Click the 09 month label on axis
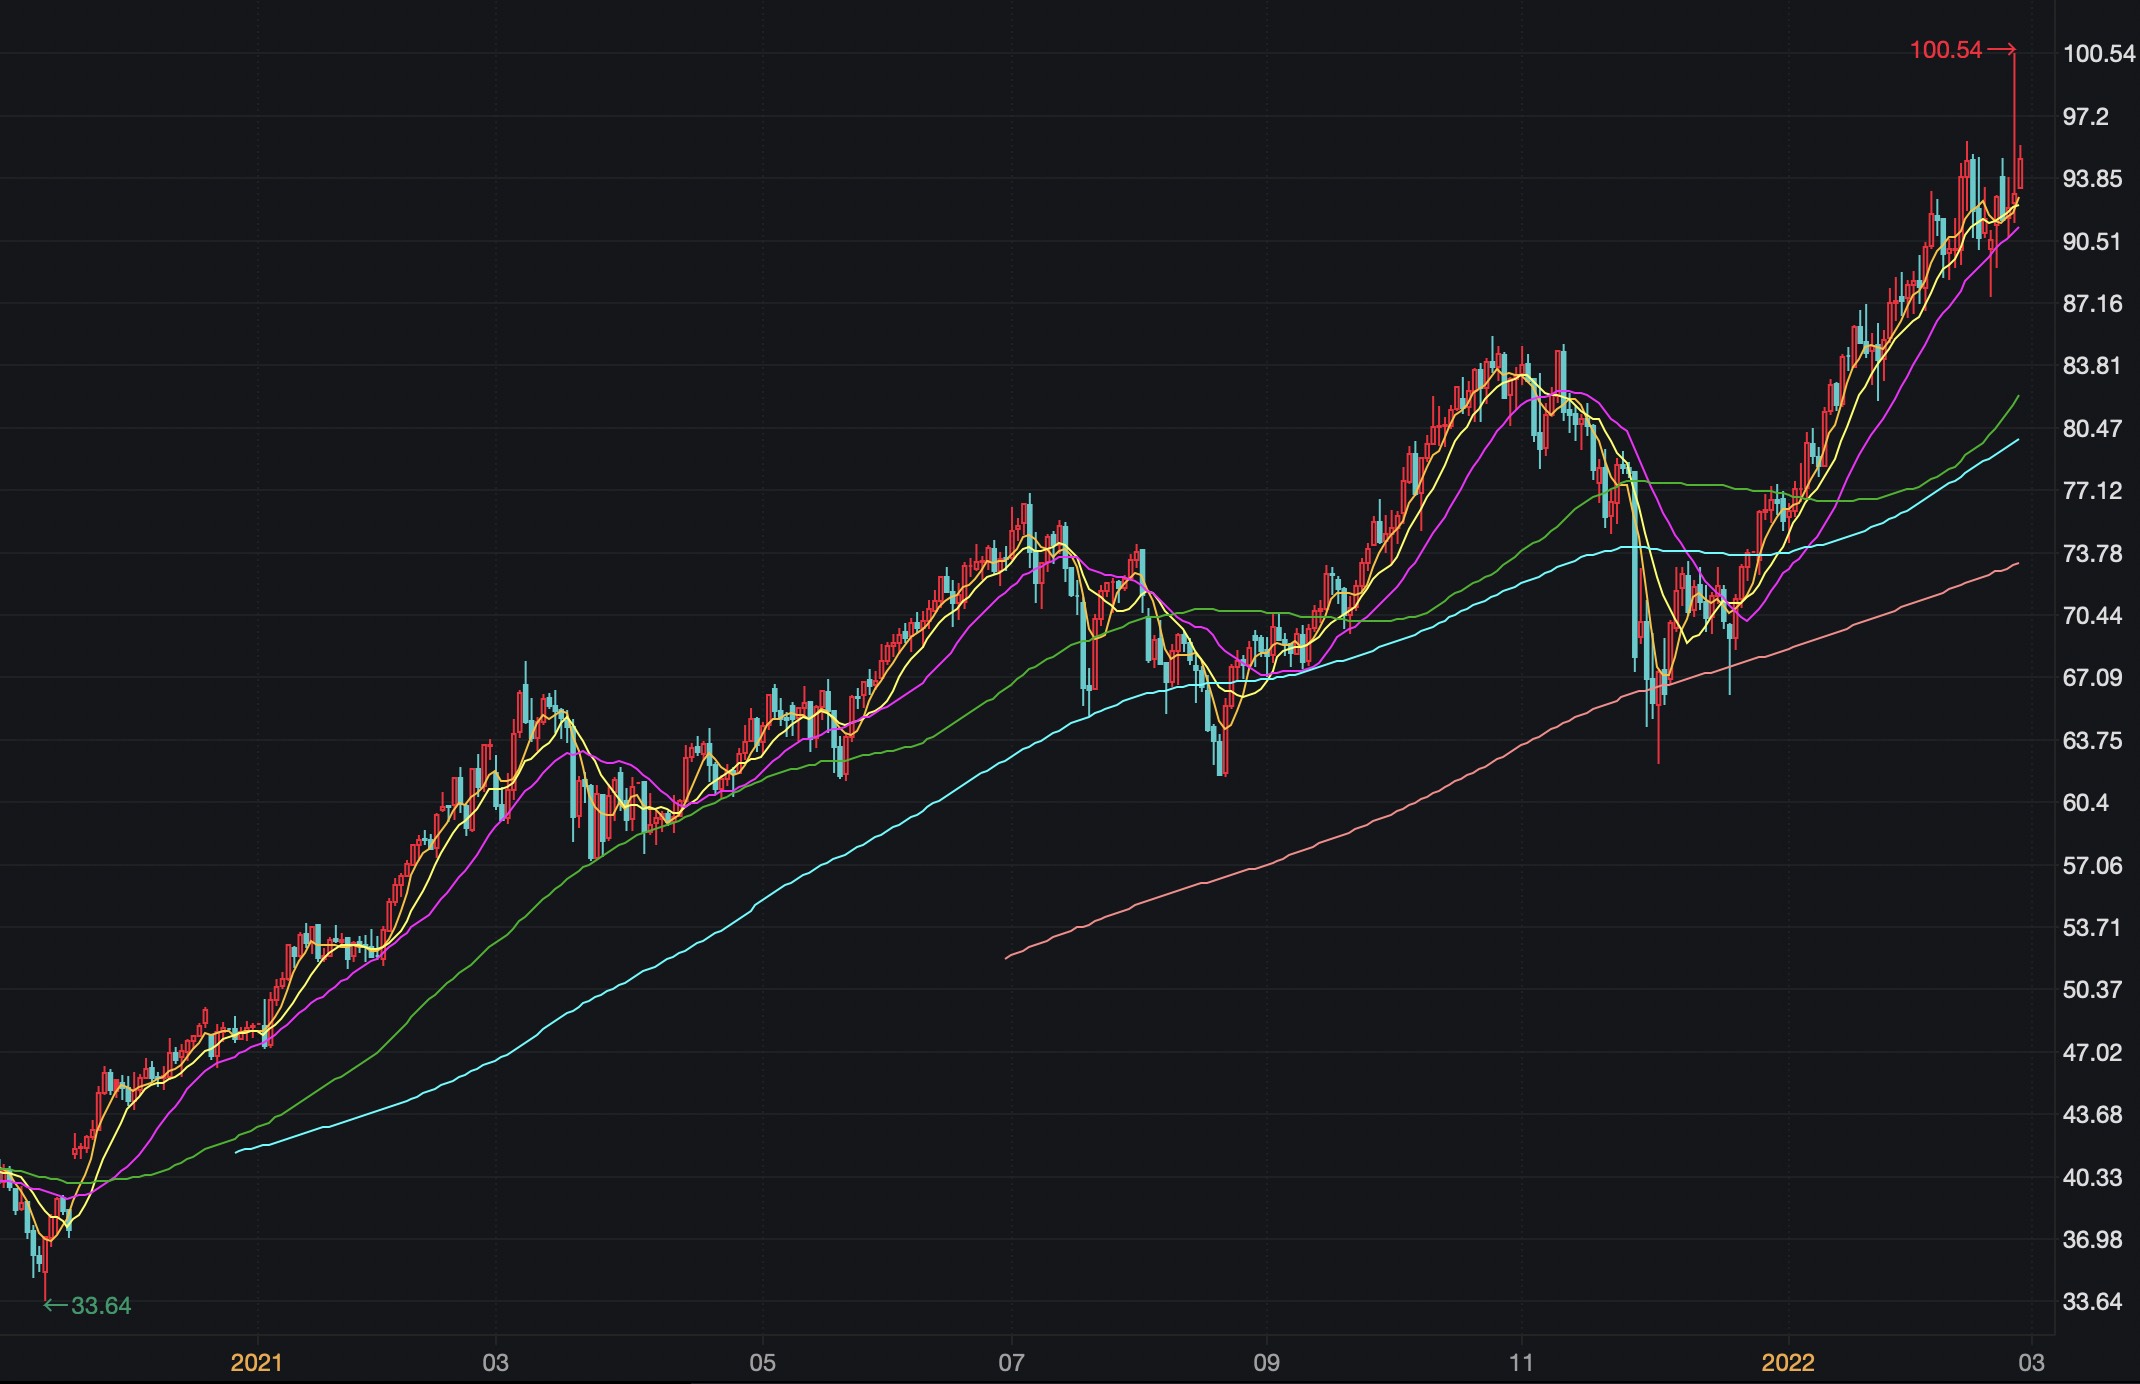Image resolution: width=2140 pixels, height=1384 pixels. pos(1266,1362)
